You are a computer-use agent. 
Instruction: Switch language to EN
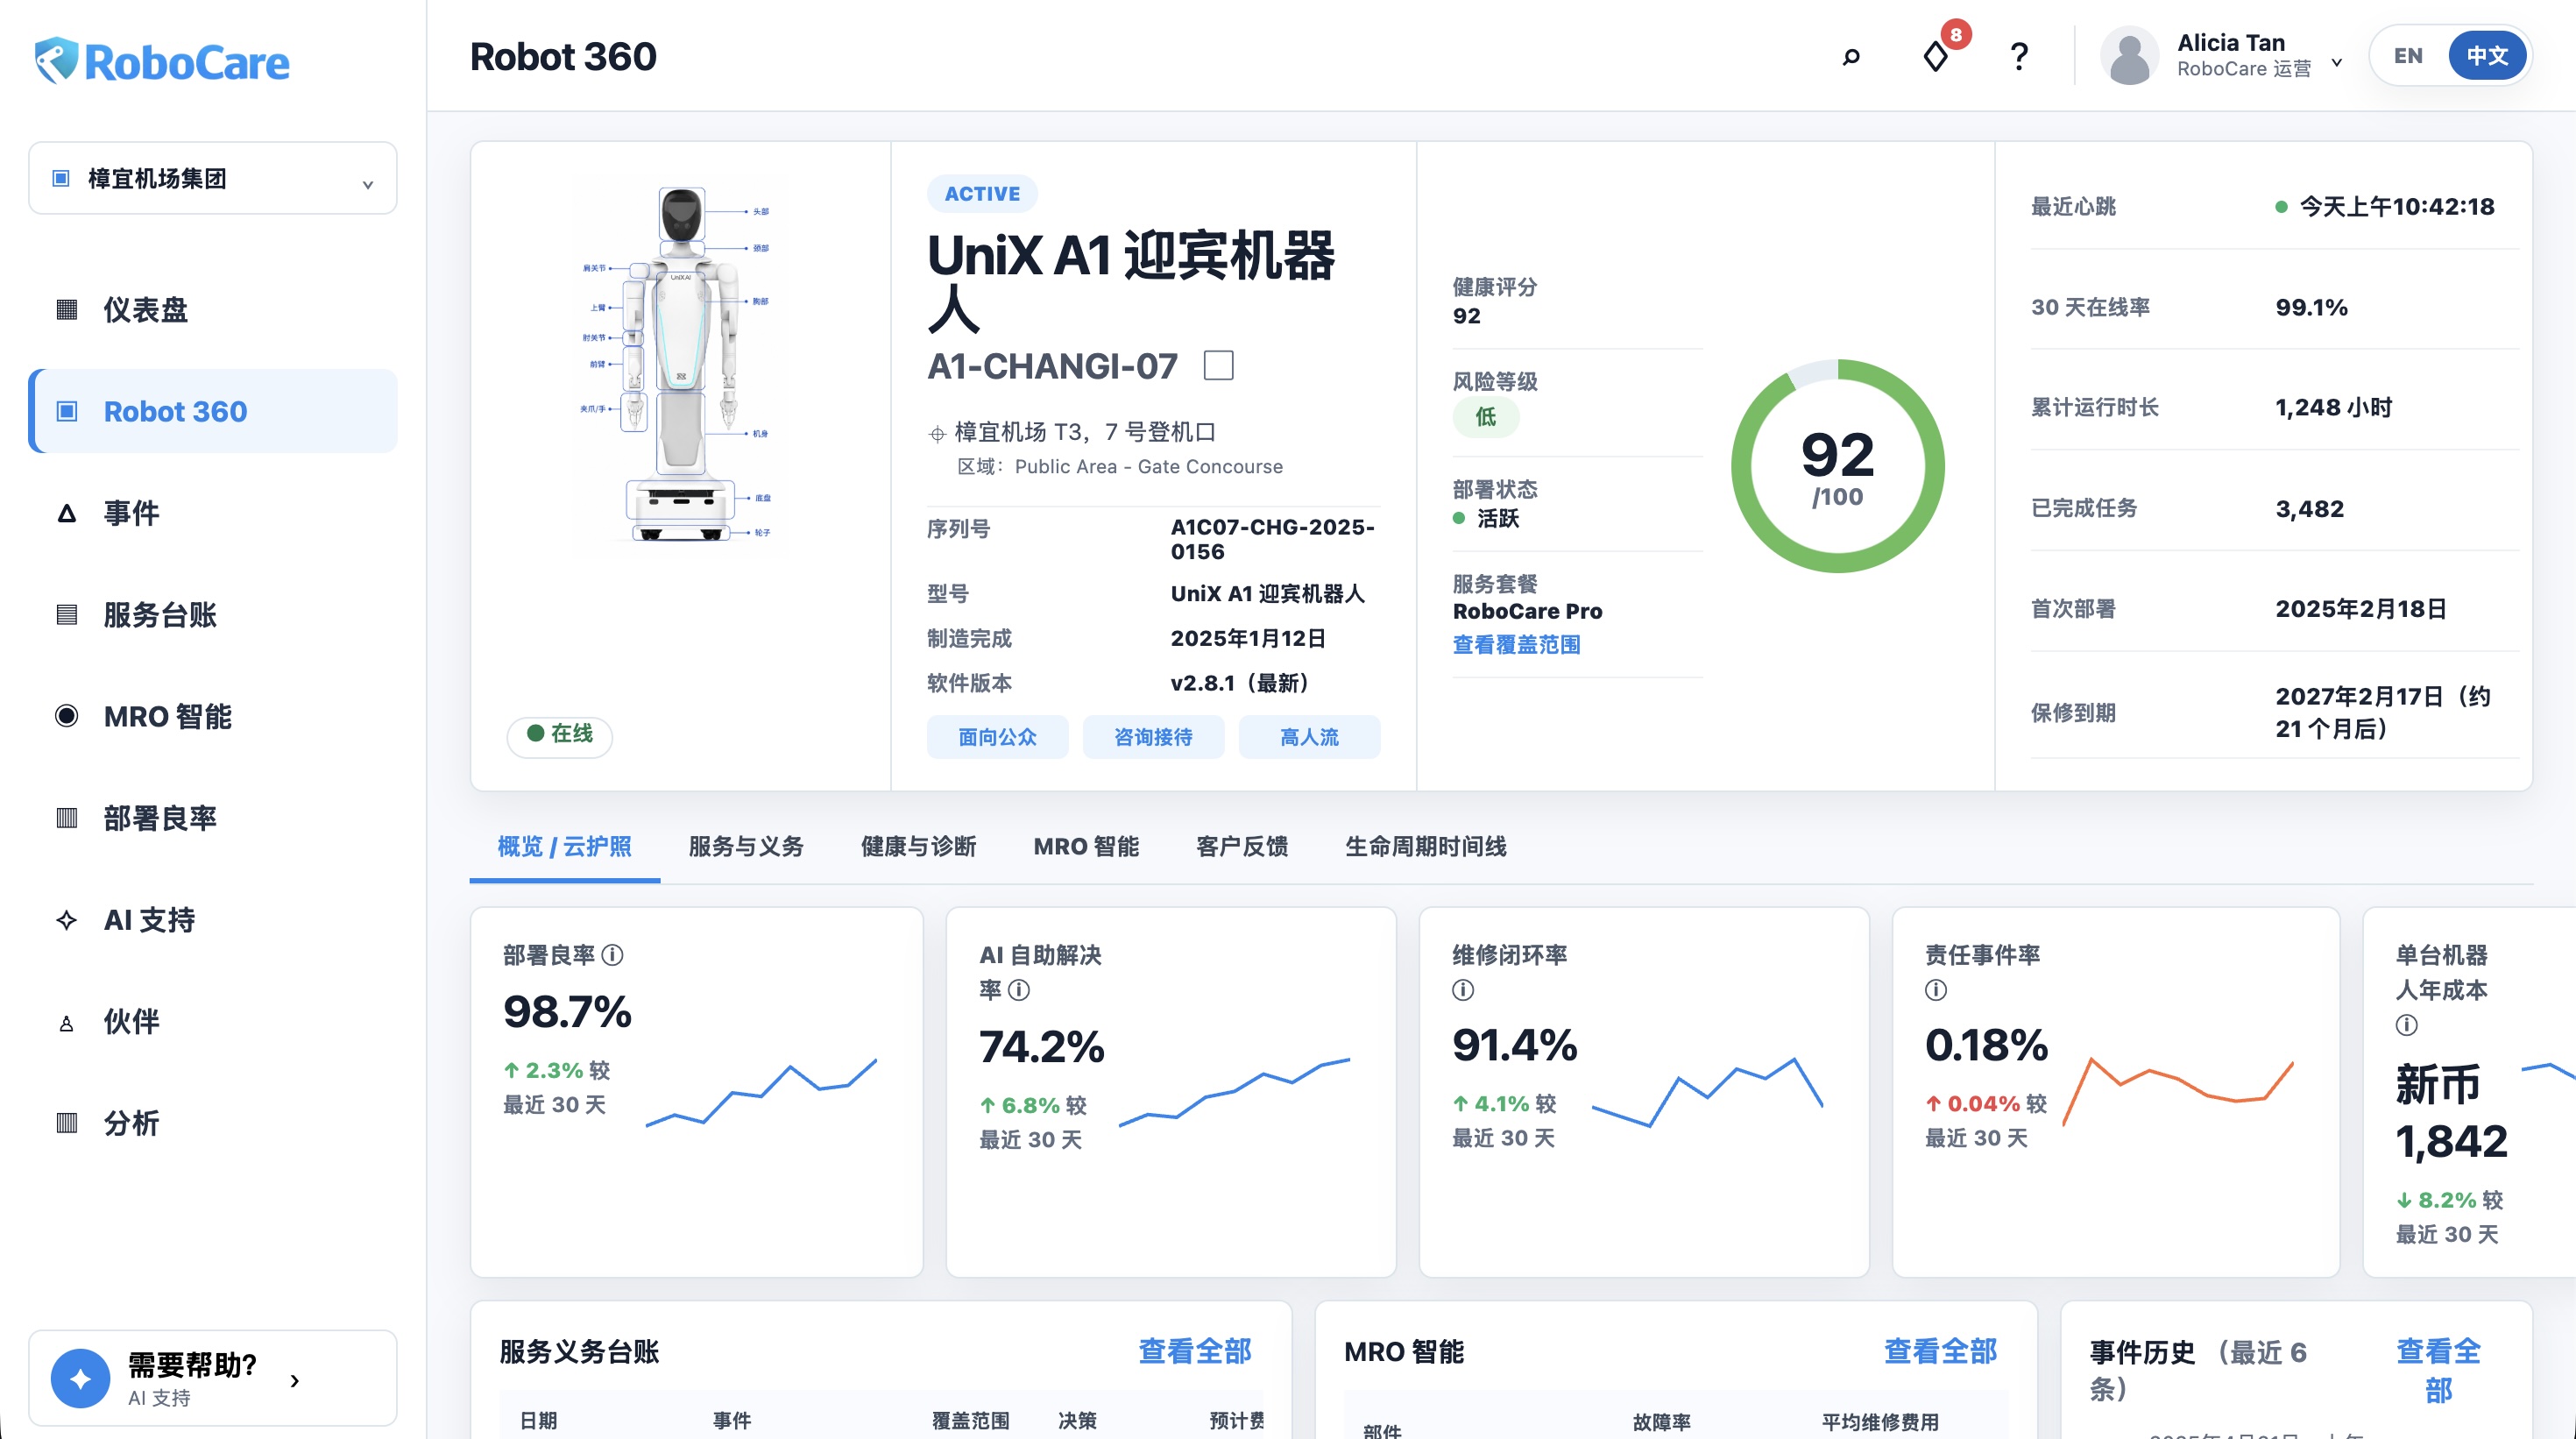click(x=2408, y=56)
